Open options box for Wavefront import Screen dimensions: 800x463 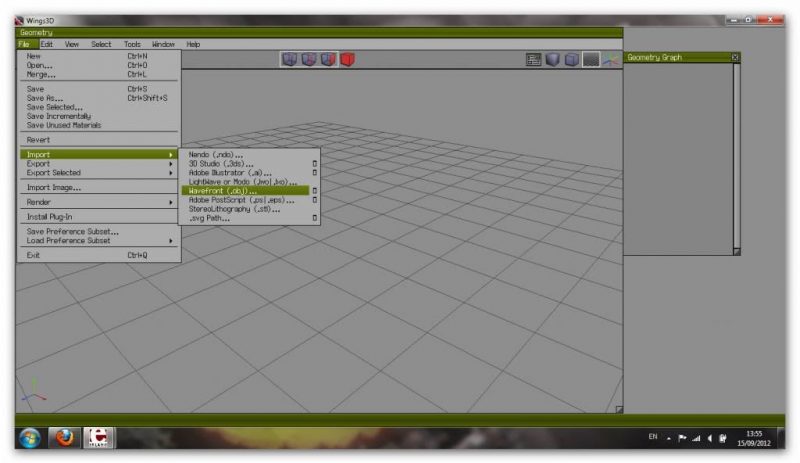point(314,190)
